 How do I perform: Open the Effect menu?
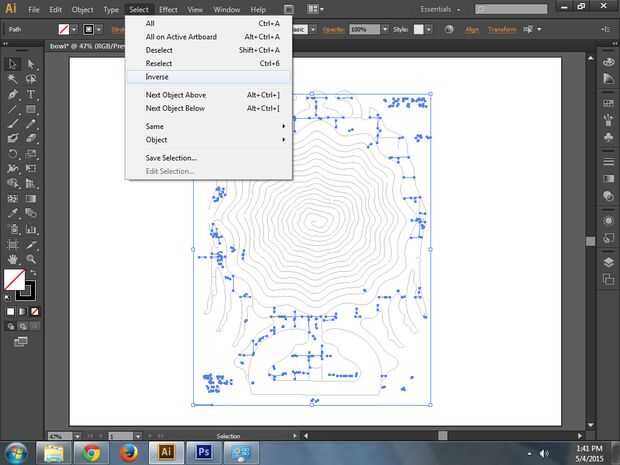click(168, 9)
